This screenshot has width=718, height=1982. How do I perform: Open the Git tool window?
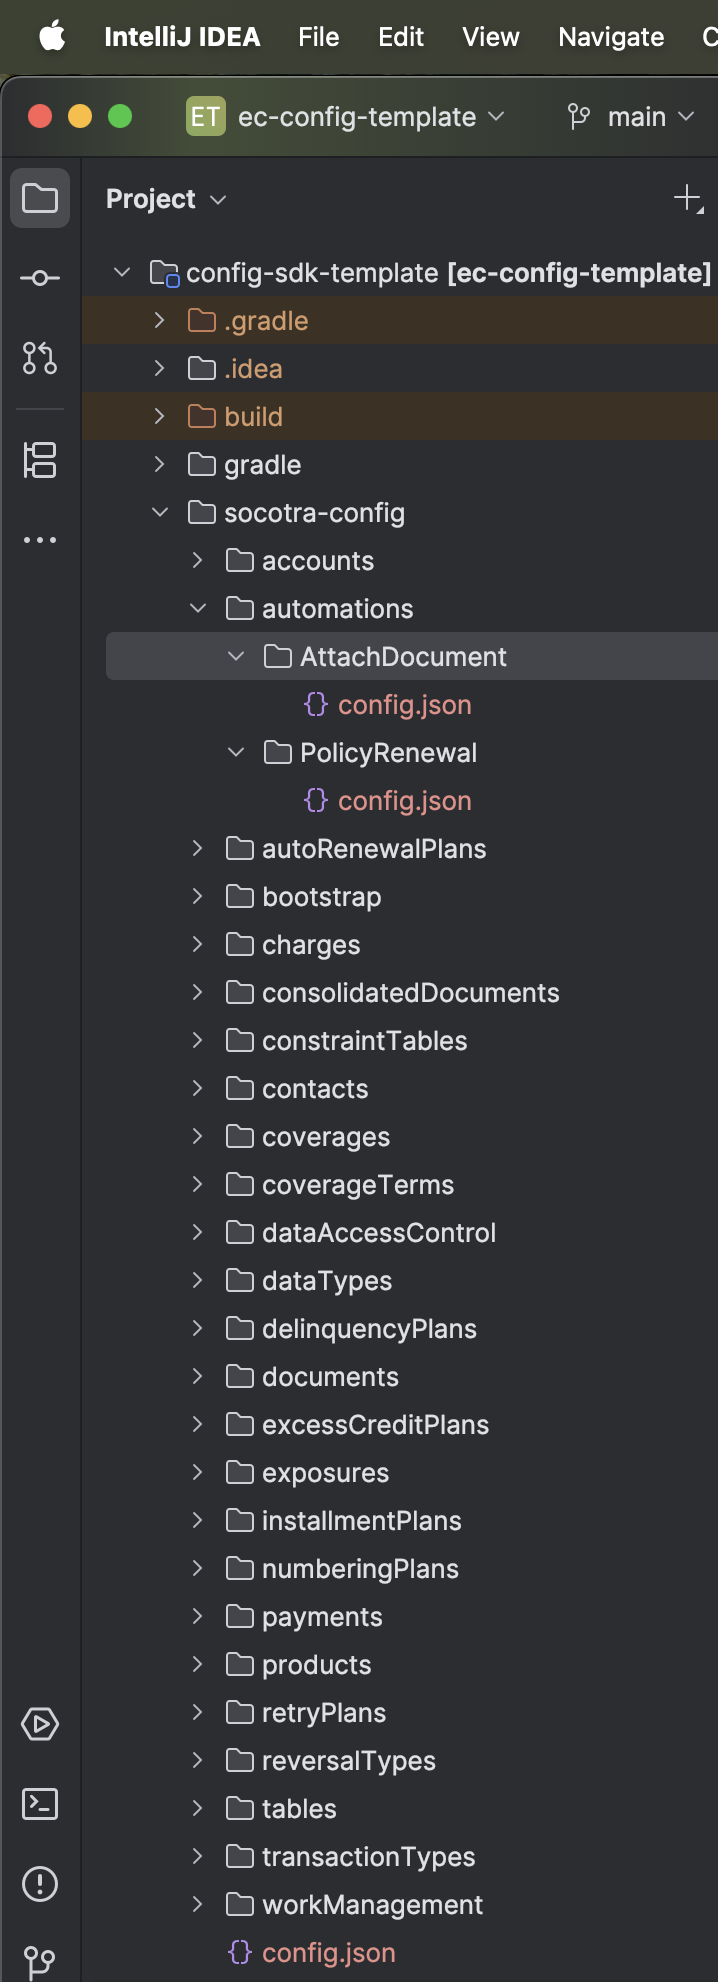coord(40,1960)
